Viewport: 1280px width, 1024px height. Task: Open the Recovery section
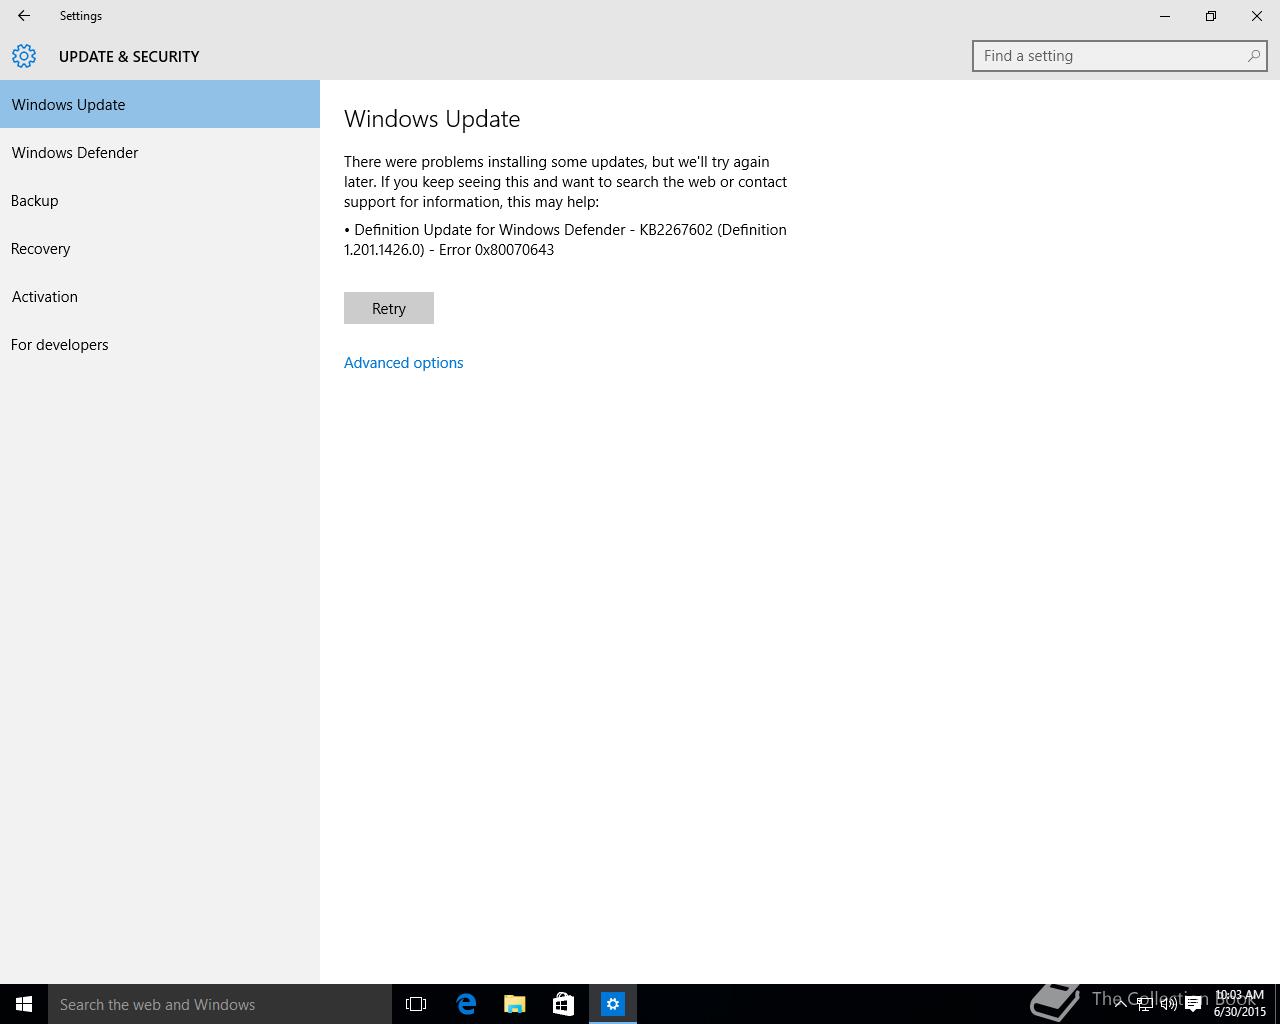tap(160, 248)
